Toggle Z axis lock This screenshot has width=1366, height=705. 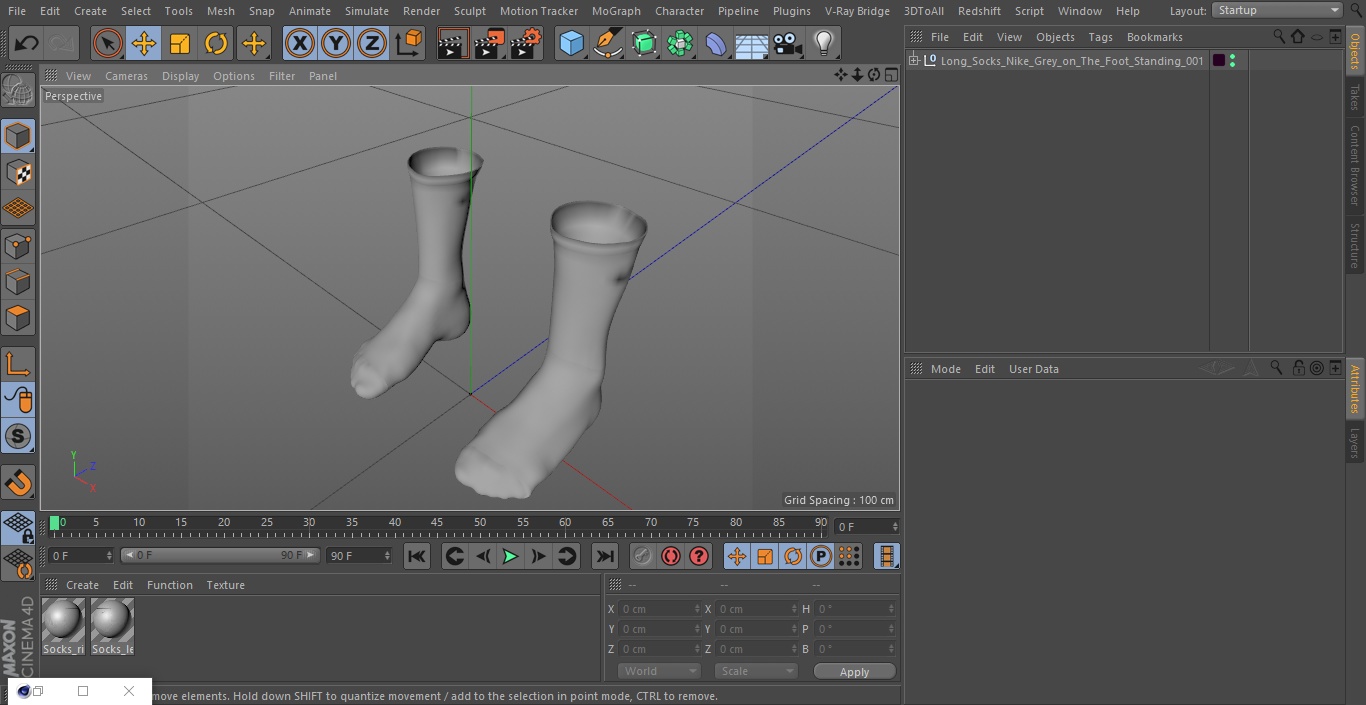point(372,43)
